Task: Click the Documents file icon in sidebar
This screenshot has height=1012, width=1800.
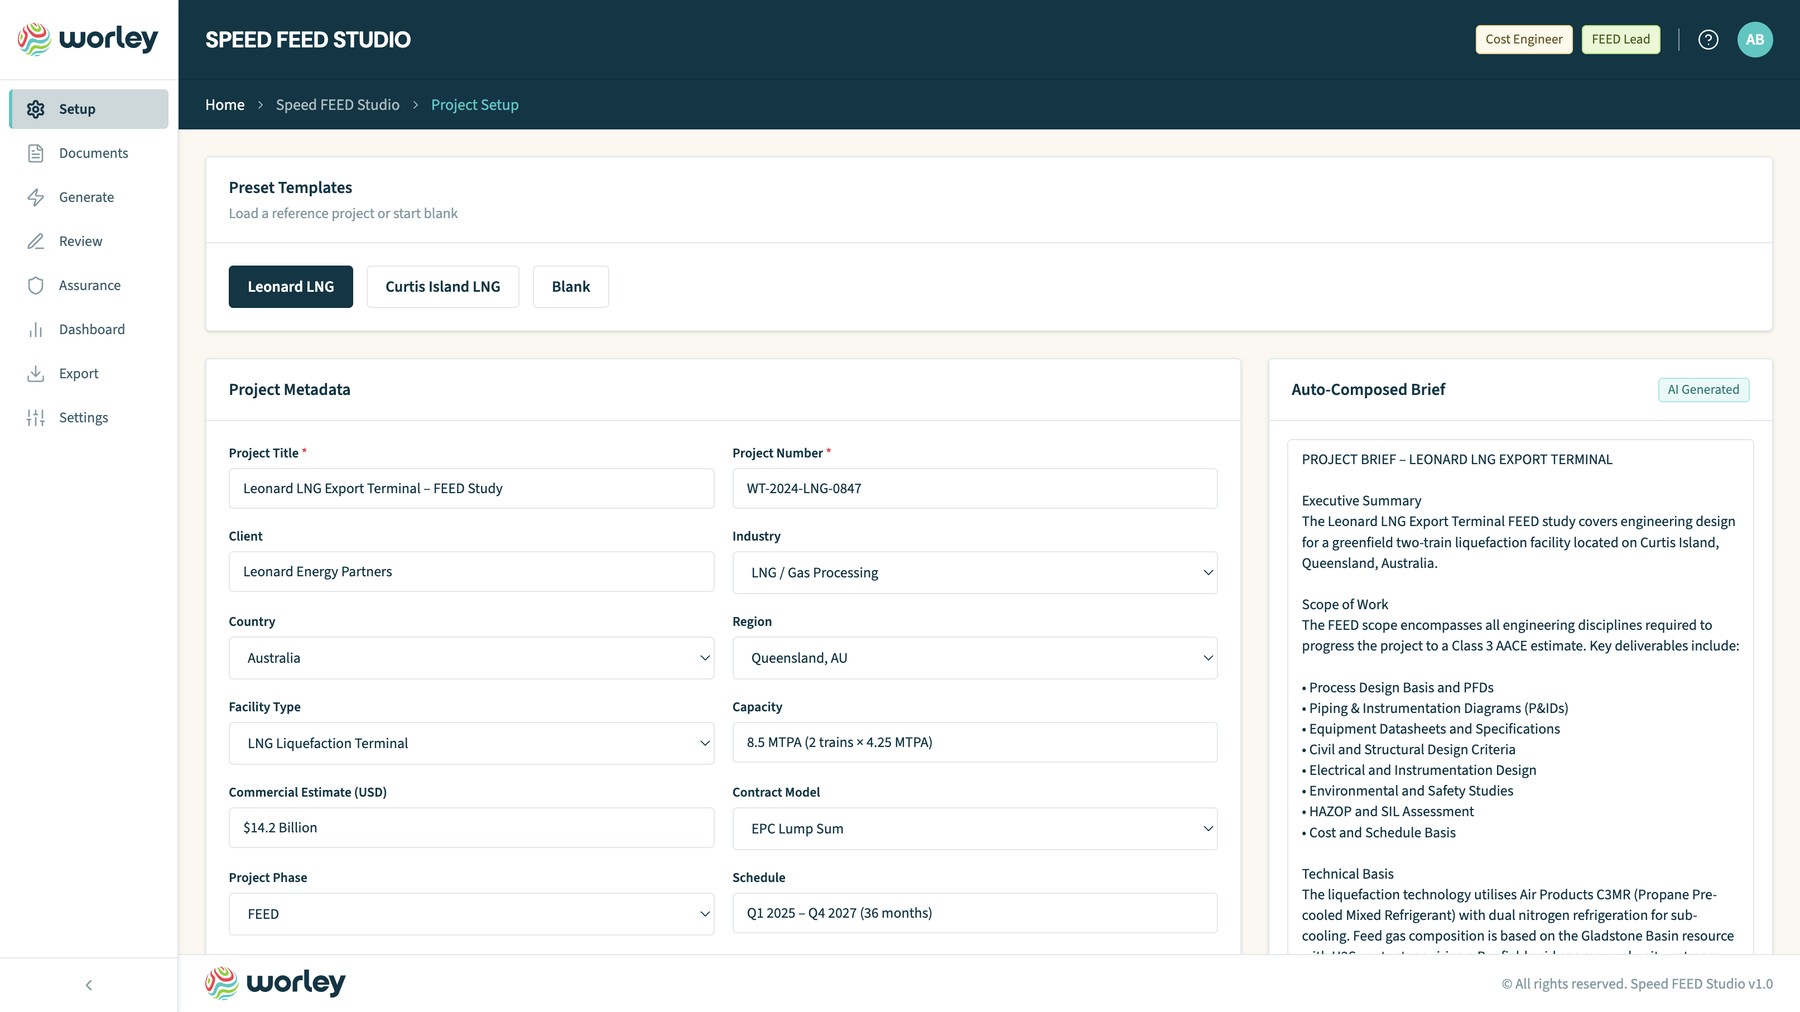Action: coord(36,153)
